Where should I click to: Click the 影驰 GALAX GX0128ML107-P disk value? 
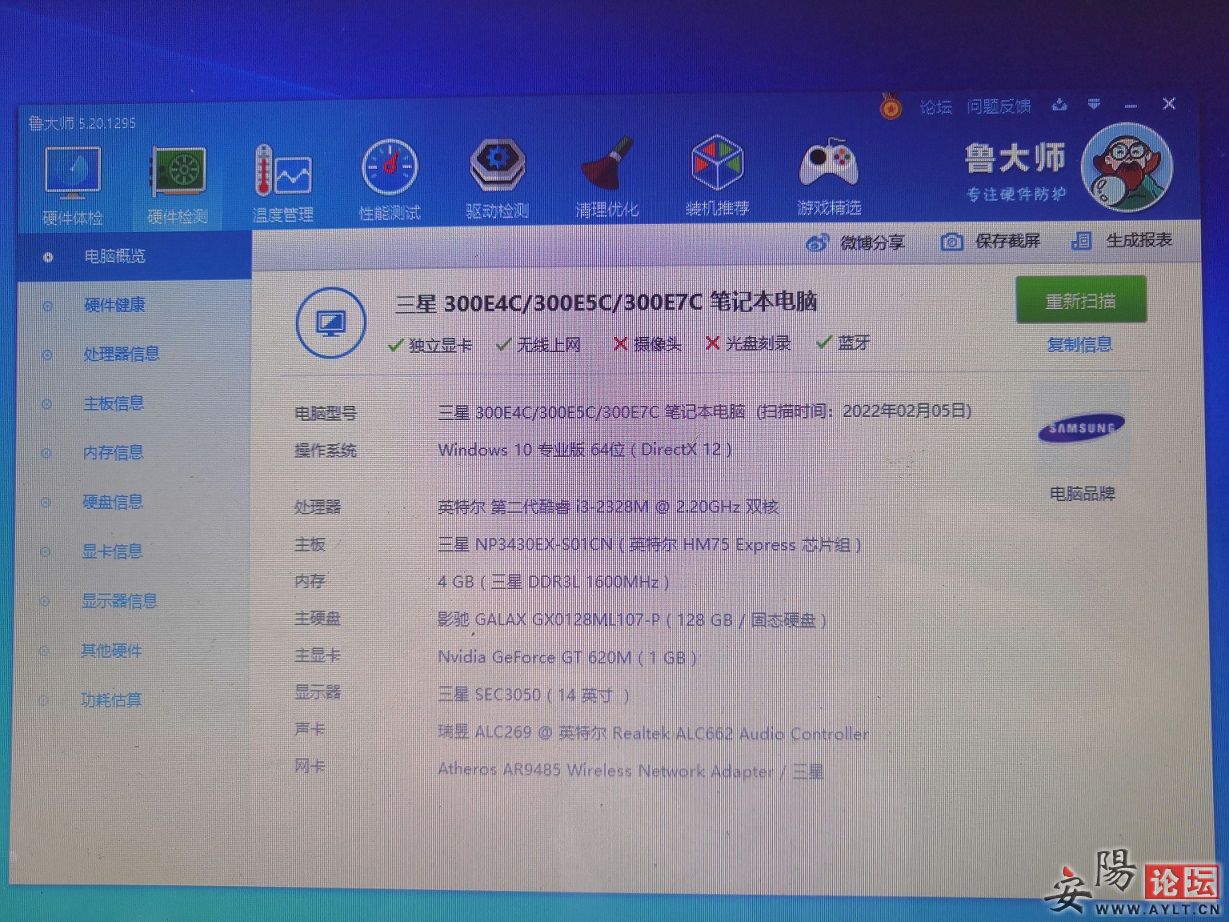tap(633, 620)
